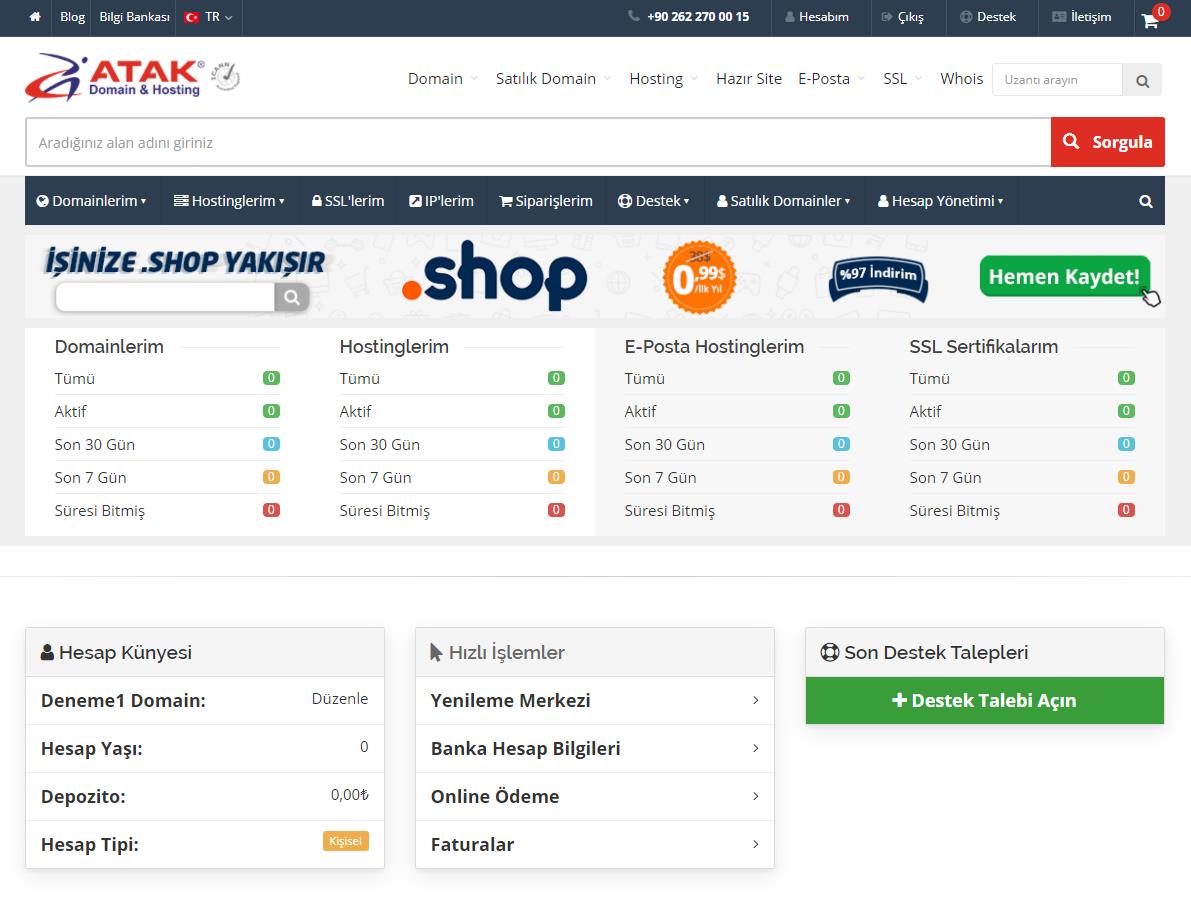This screenshot has width=1191, height=906.
Task: Click the Hostinglerim Süresi Bitmiş red badge
Action: [556, 510]
